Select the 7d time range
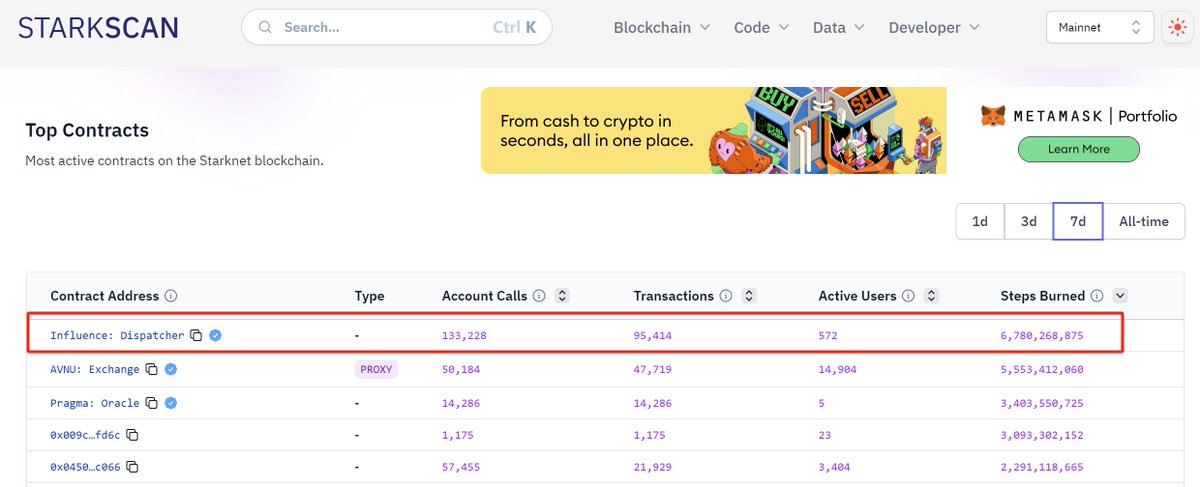Viewport: 1200px width, 487px height. (1078, 221)
